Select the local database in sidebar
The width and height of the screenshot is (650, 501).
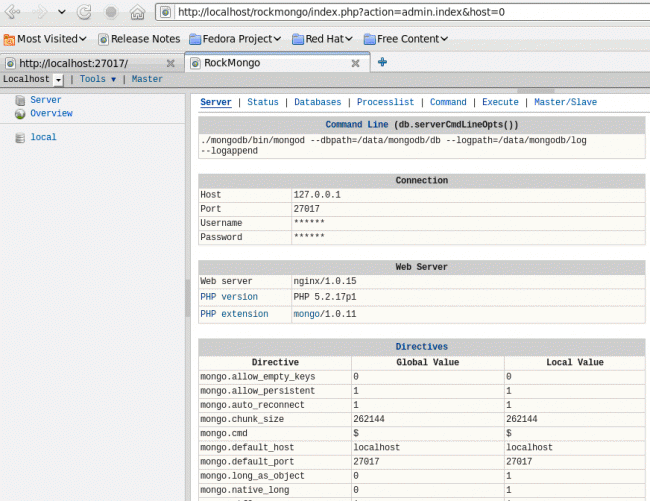(44, 137)
